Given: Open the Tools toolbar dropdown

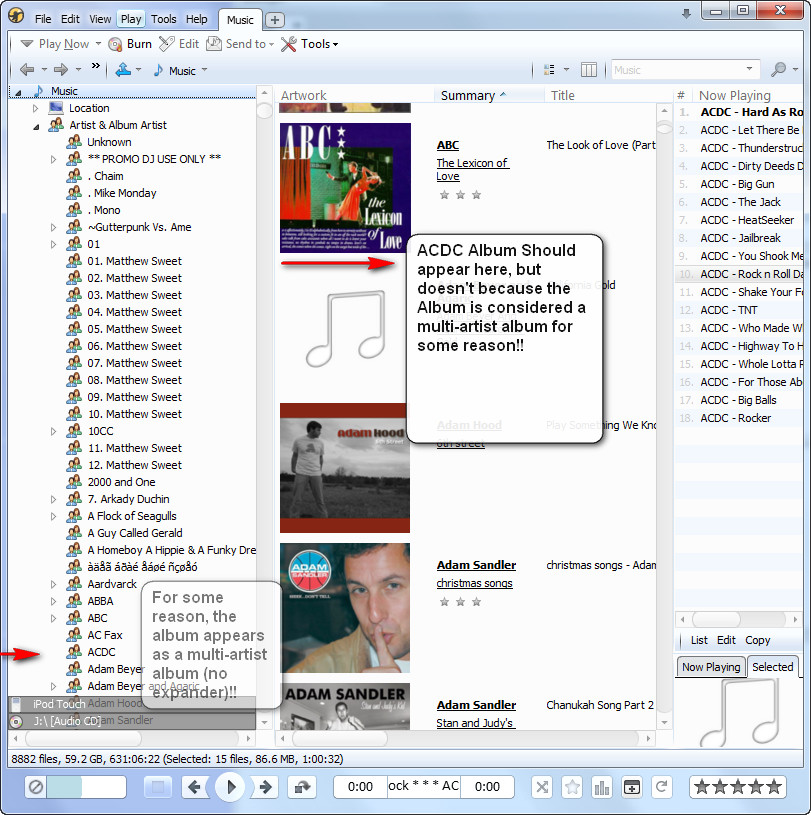Looking at the screenshot, I should (309, 44).
